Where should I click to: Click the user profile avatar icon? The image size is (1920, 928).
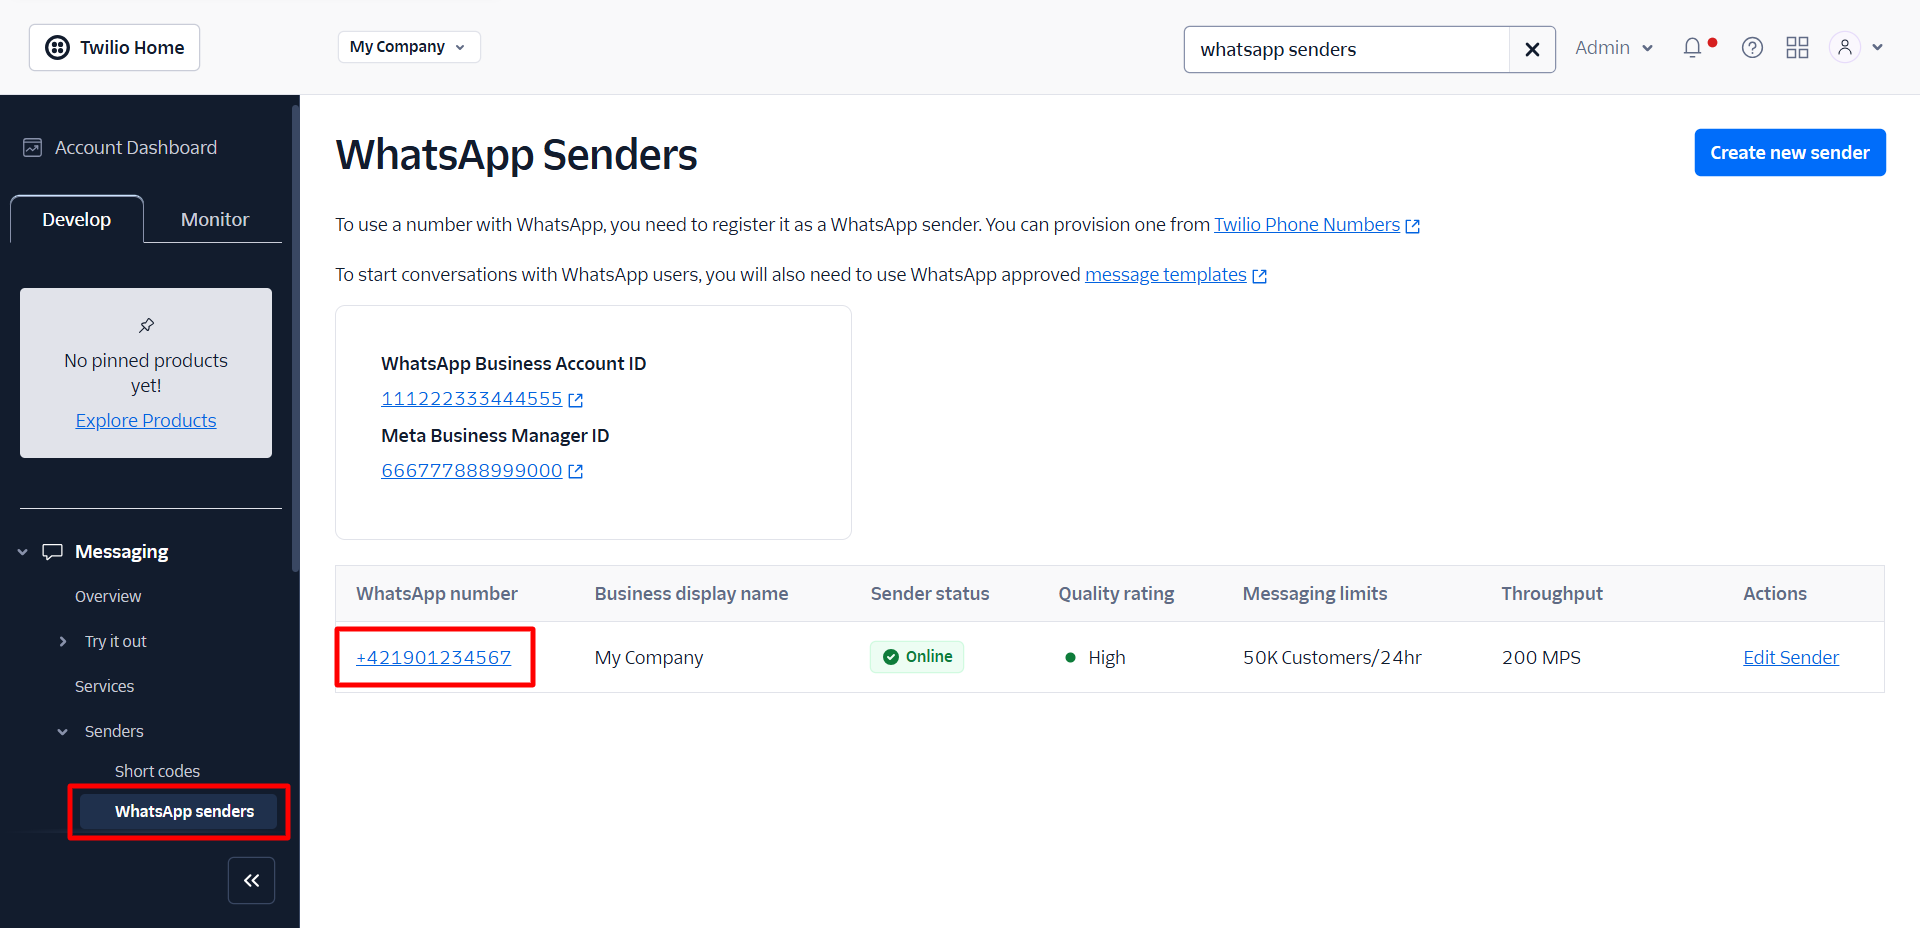1844,48
